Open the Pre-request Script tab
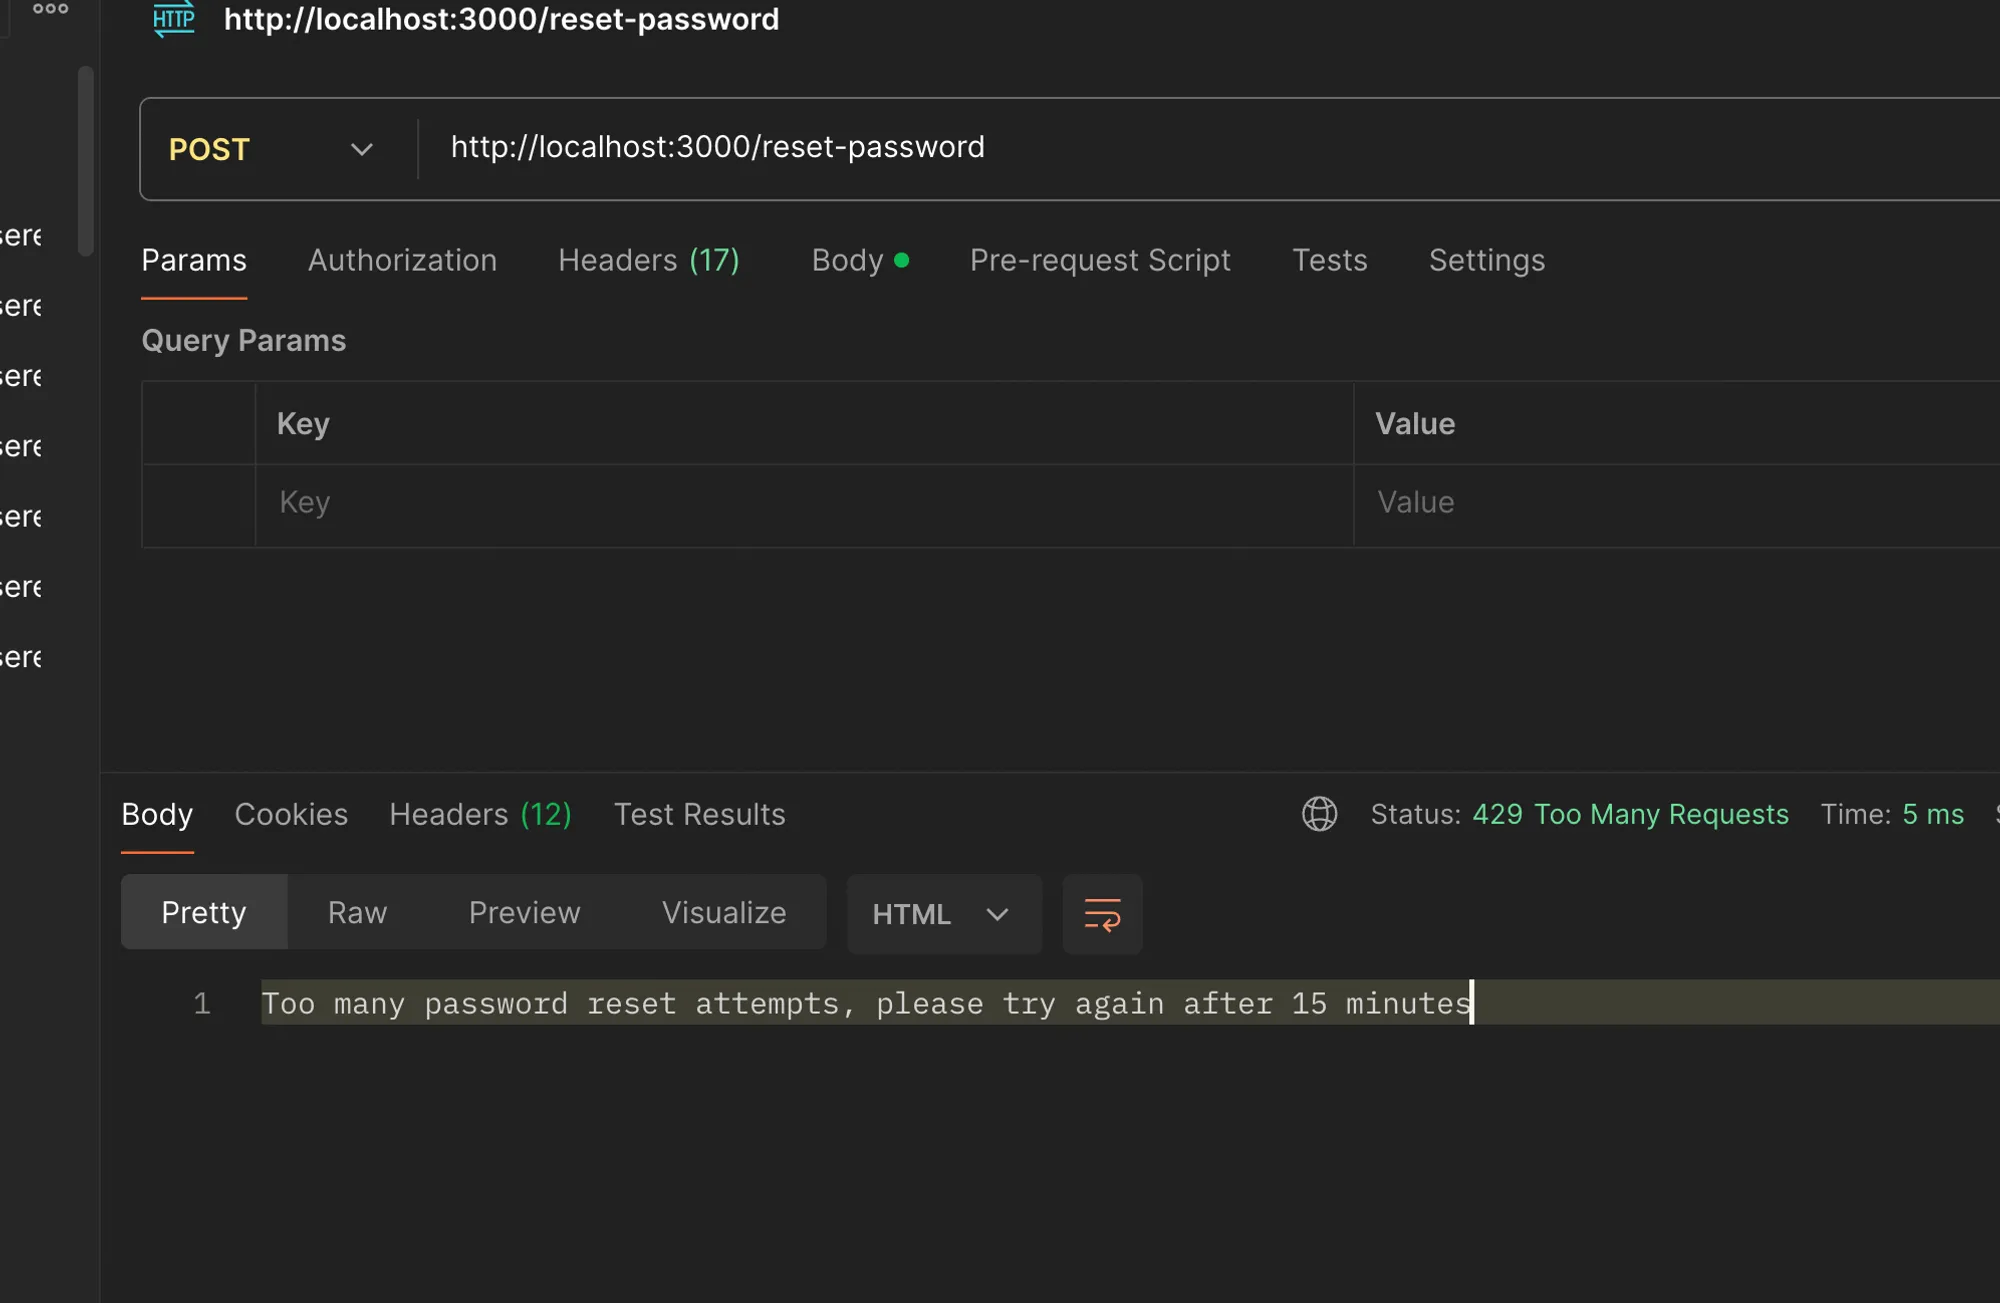 1099,260
